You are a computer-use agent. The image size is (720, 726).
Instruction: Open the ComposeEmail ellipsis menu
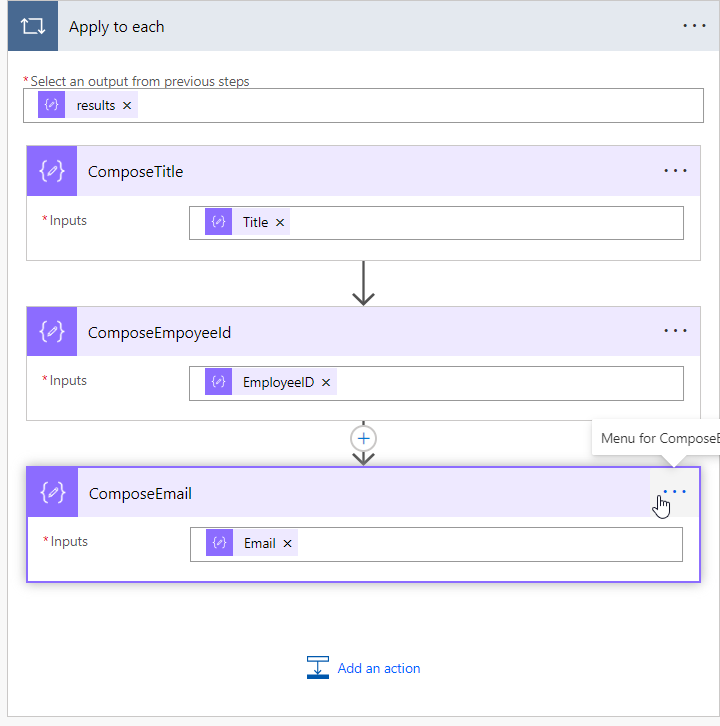click(x=675, y=492)
